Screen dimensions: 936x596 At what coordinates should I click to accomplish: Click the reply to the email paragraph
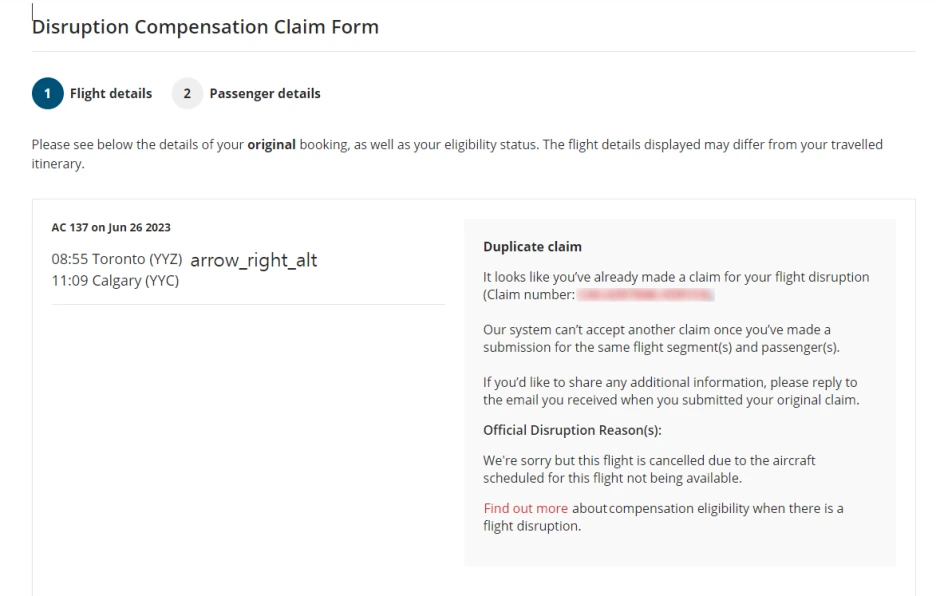coord(670,391)
